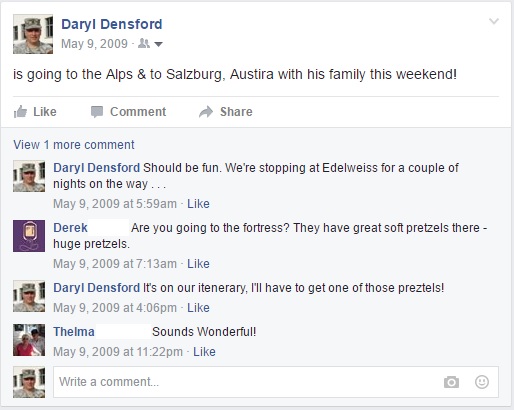This screenshot has width=514, height=410.
Task: Like Thelma's Sounds Wonderful comment
Action: tap(204, 352)
